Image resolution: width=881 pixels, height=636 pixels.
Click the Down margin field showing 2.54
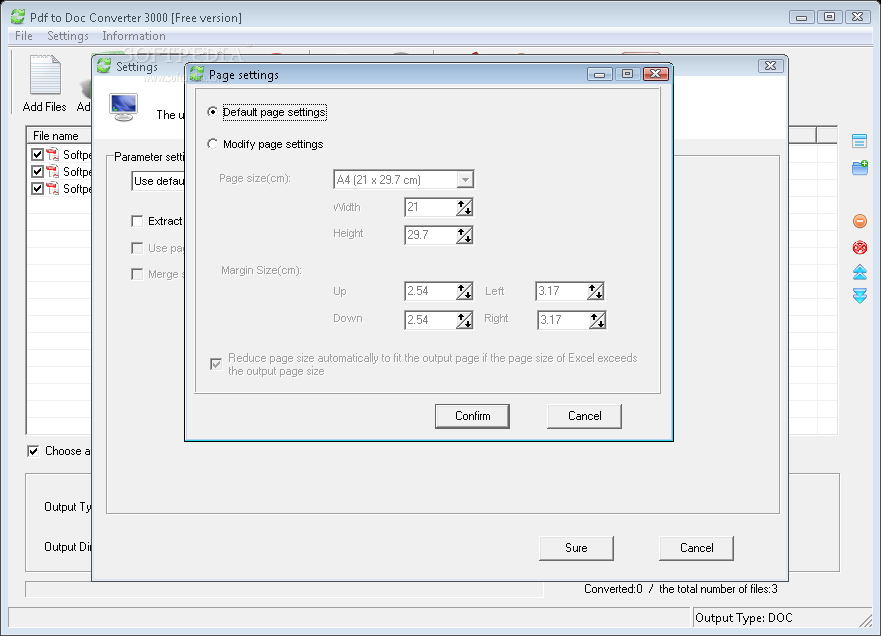(430, 320)
